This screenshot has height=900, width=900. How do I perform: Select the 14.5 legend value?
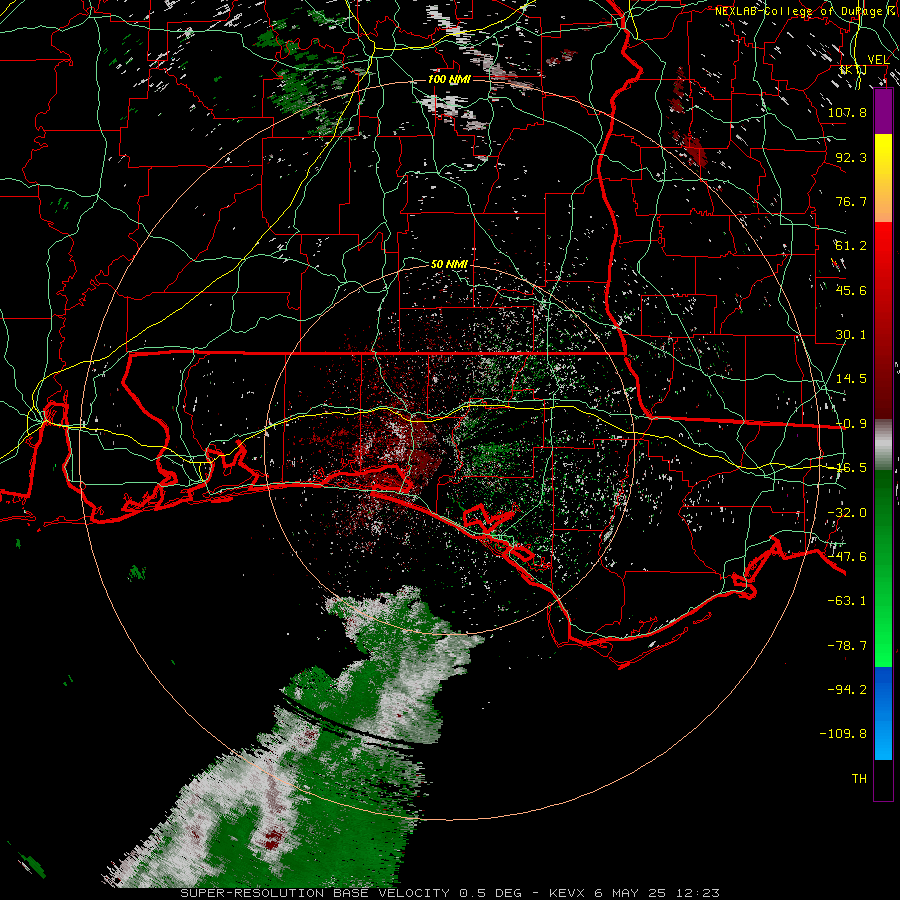(x=851, y=379)
